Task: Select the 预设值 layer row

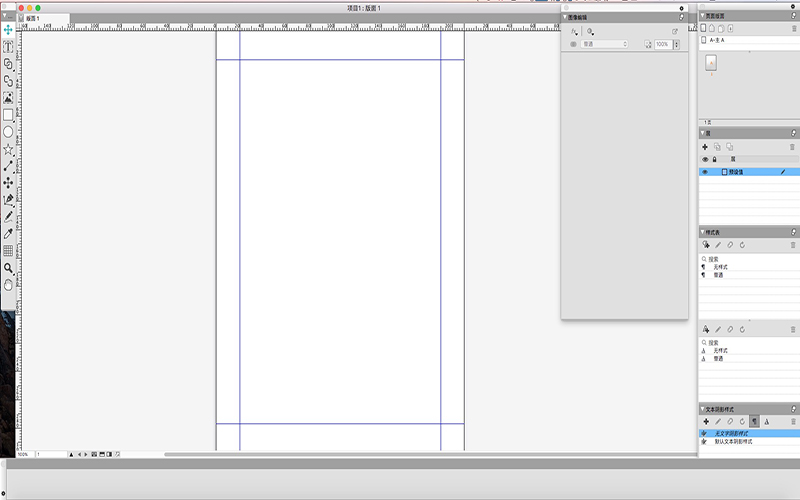Action: click(x=749, y=172)
